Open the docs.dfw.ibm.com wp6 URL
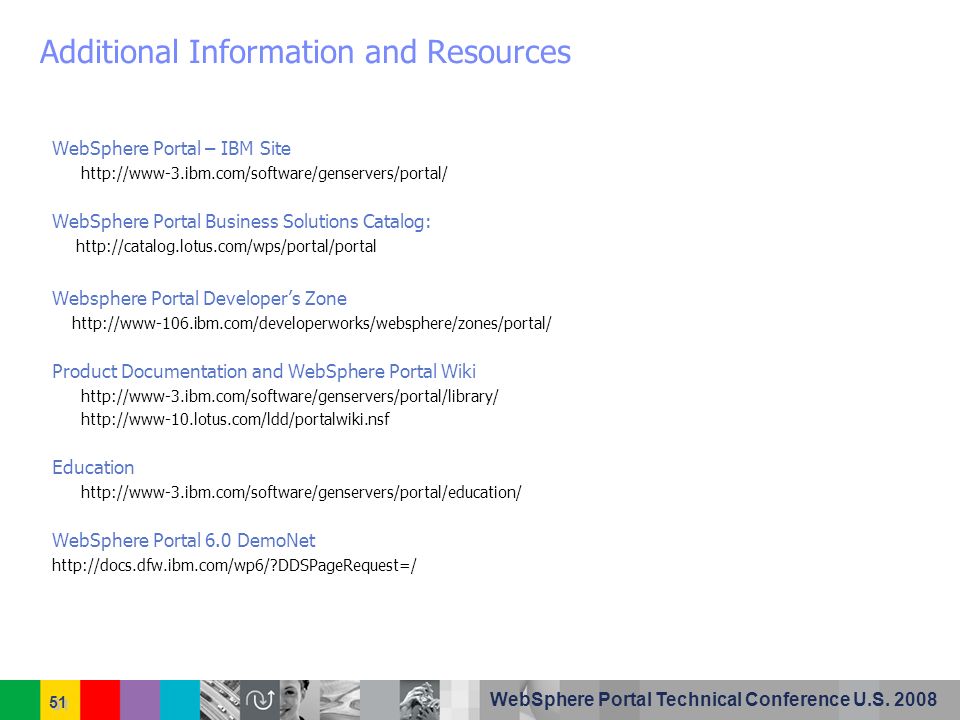This screenshot has width=960, height=720. tap(234, 565)
